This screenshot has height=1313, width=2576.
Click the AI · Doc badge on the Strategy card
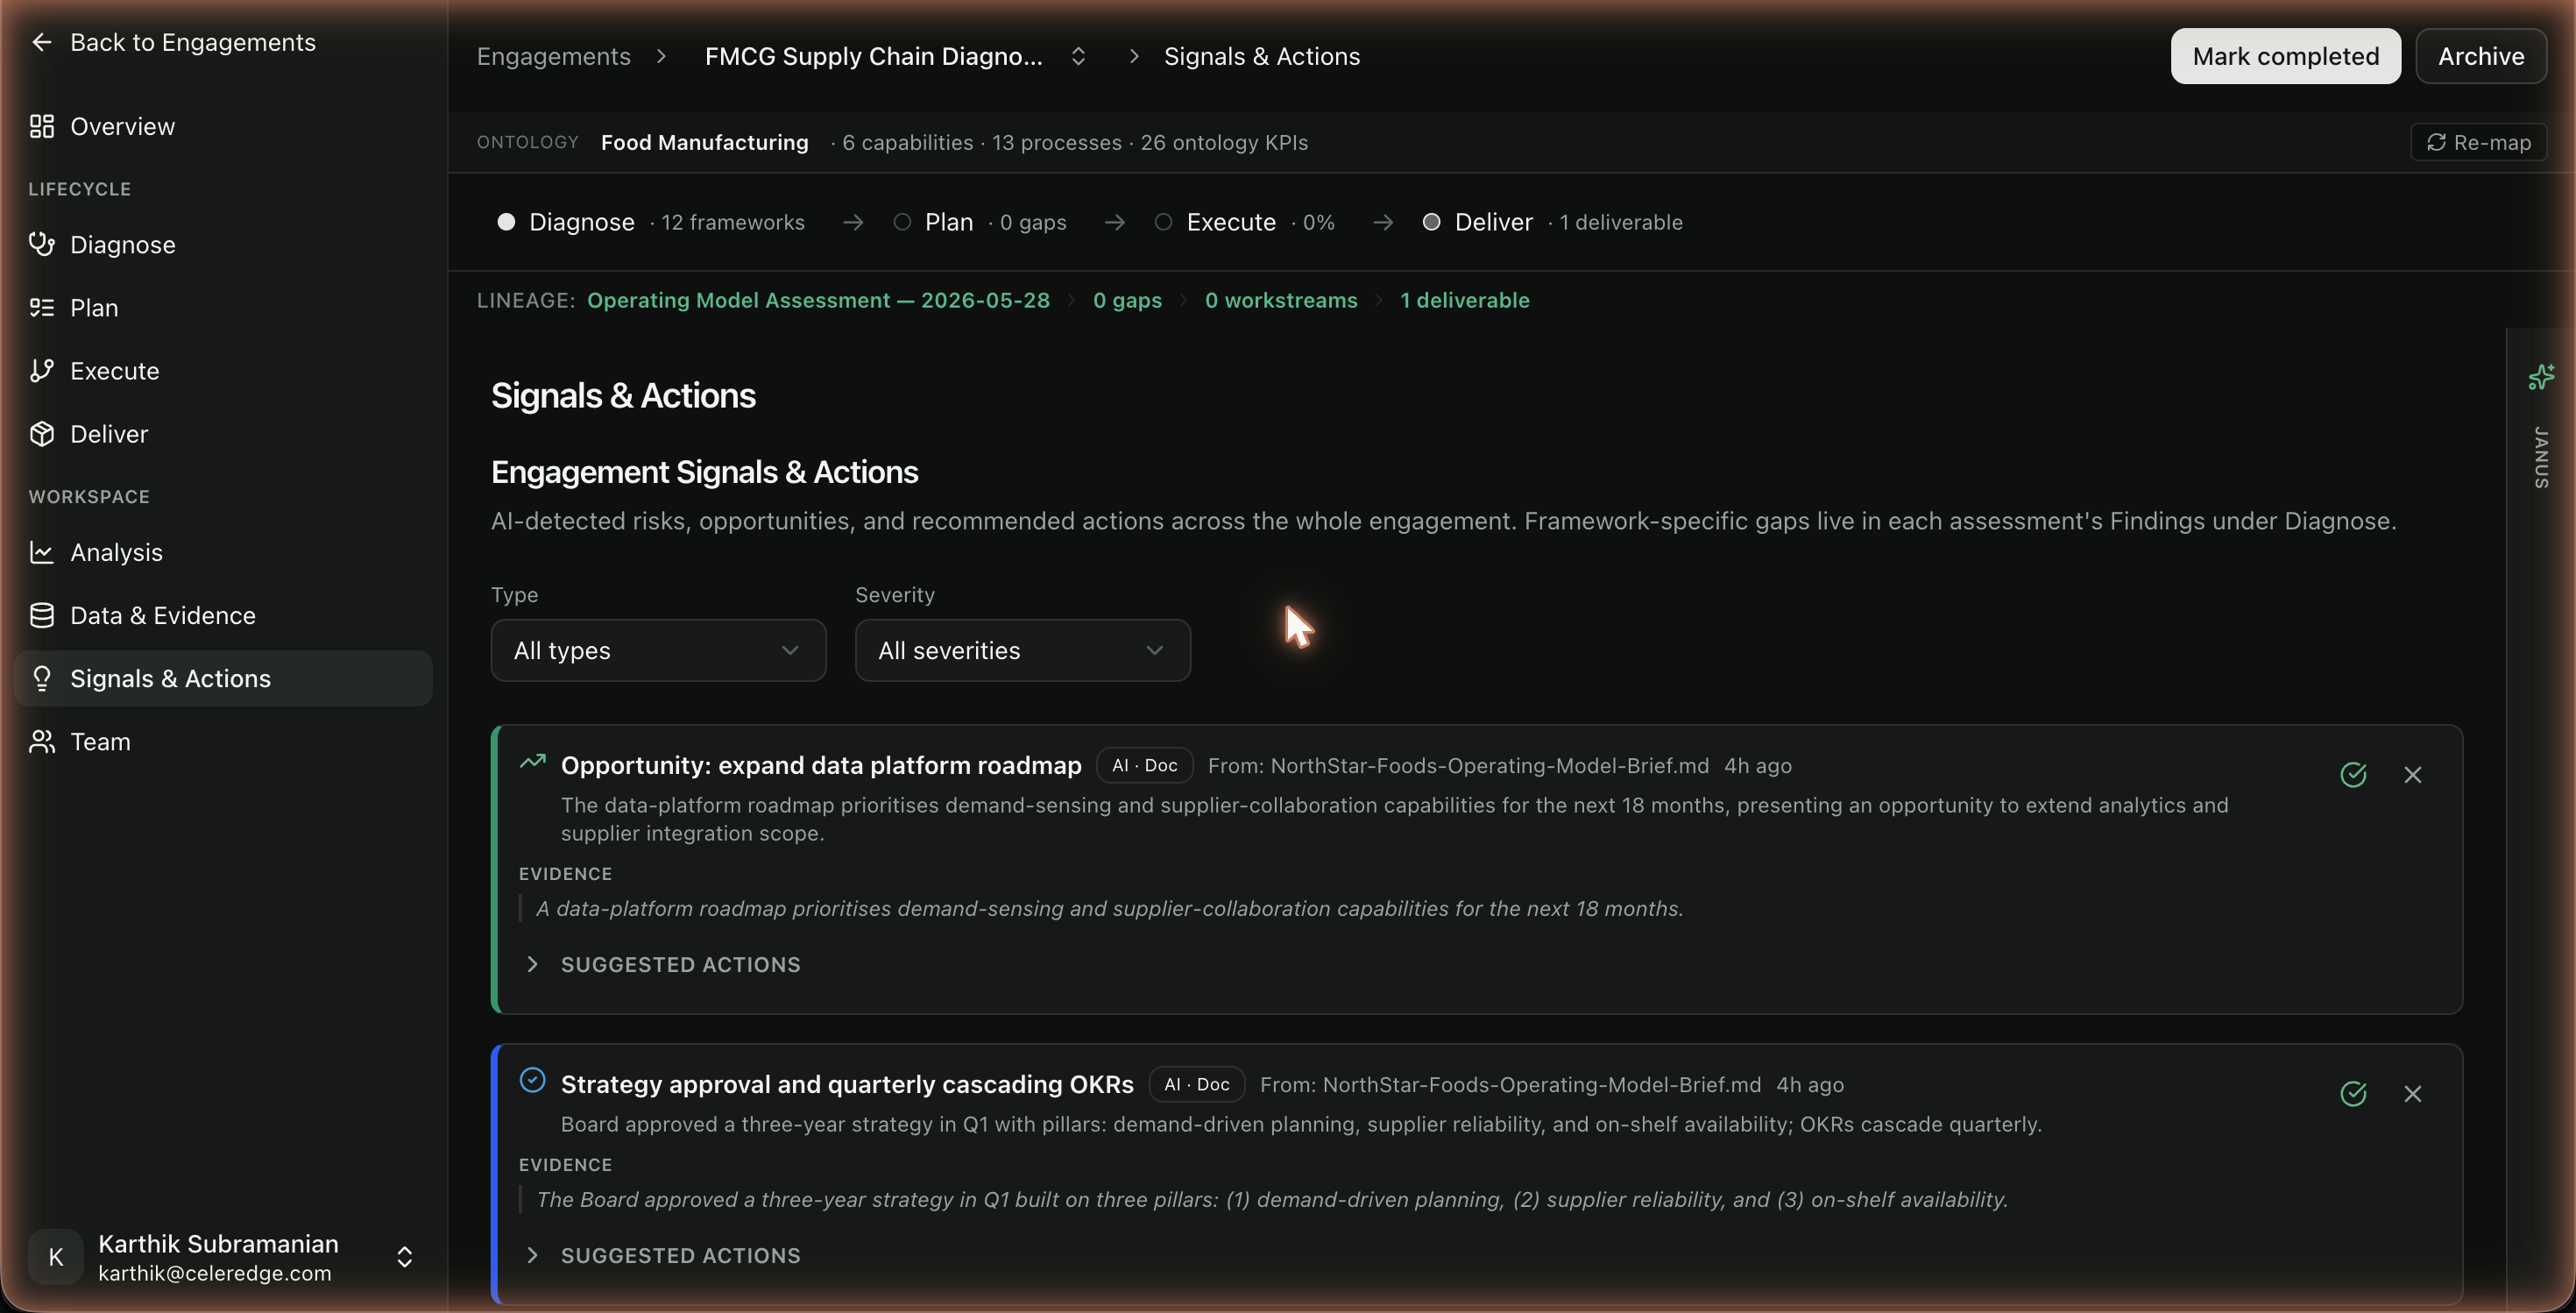pyautogui.click(x=1196, y=1084)
